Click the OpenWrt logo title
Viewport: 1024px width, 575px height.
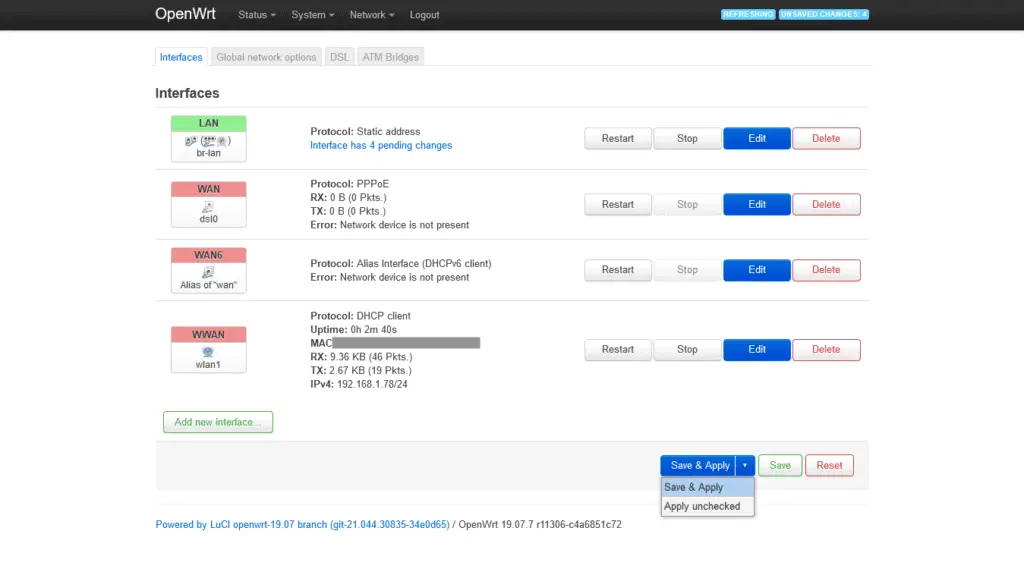coord(185,14)
